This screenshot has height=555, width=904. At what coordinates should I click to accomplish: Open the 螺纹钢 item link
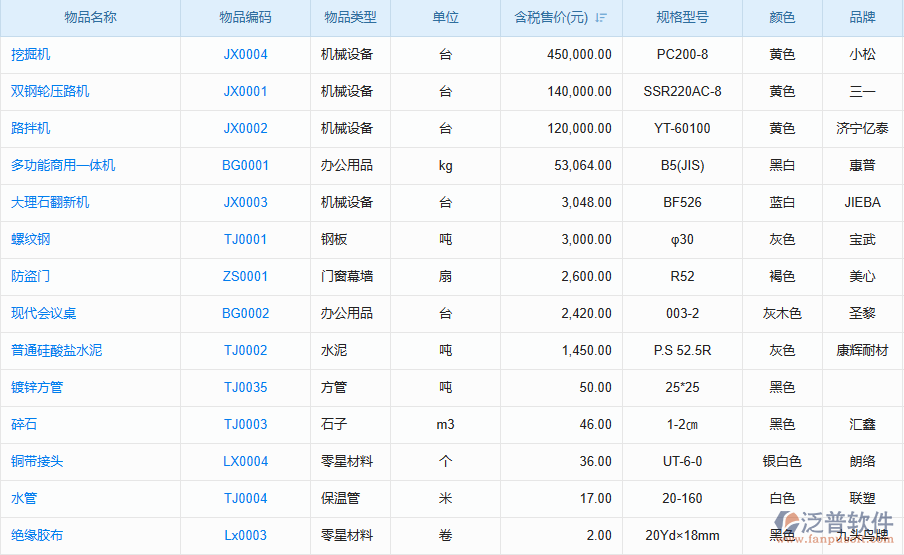point(31,240)
